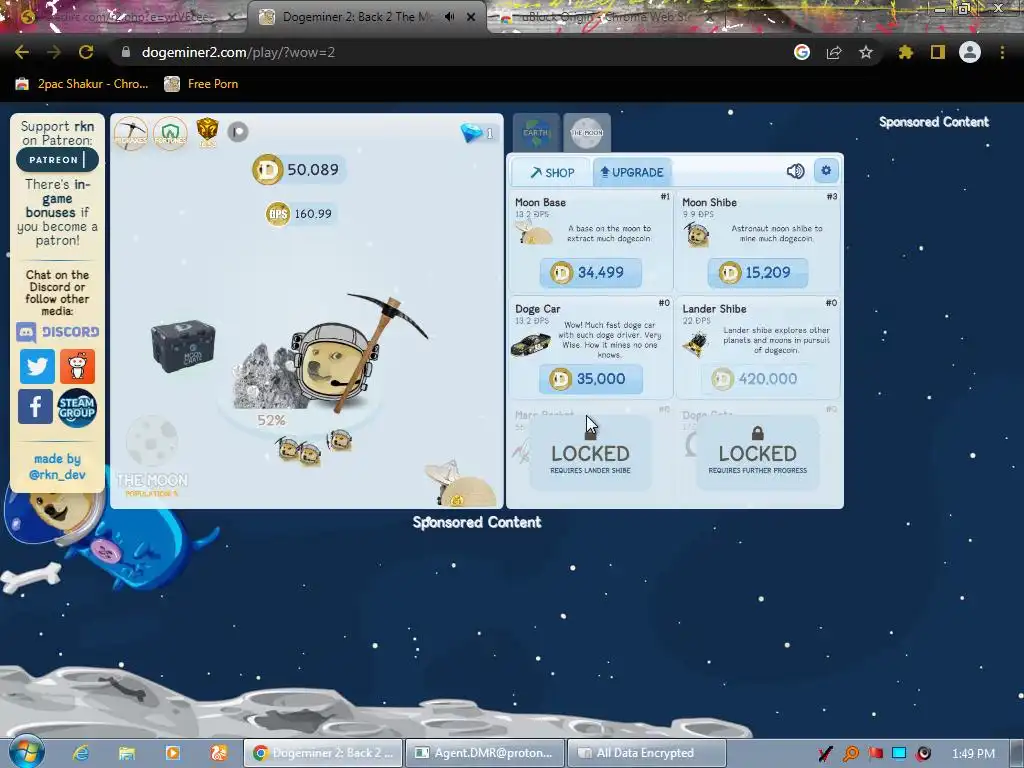Open the Agent.DMR@proton taskbar window

click(x=485, y=753)
